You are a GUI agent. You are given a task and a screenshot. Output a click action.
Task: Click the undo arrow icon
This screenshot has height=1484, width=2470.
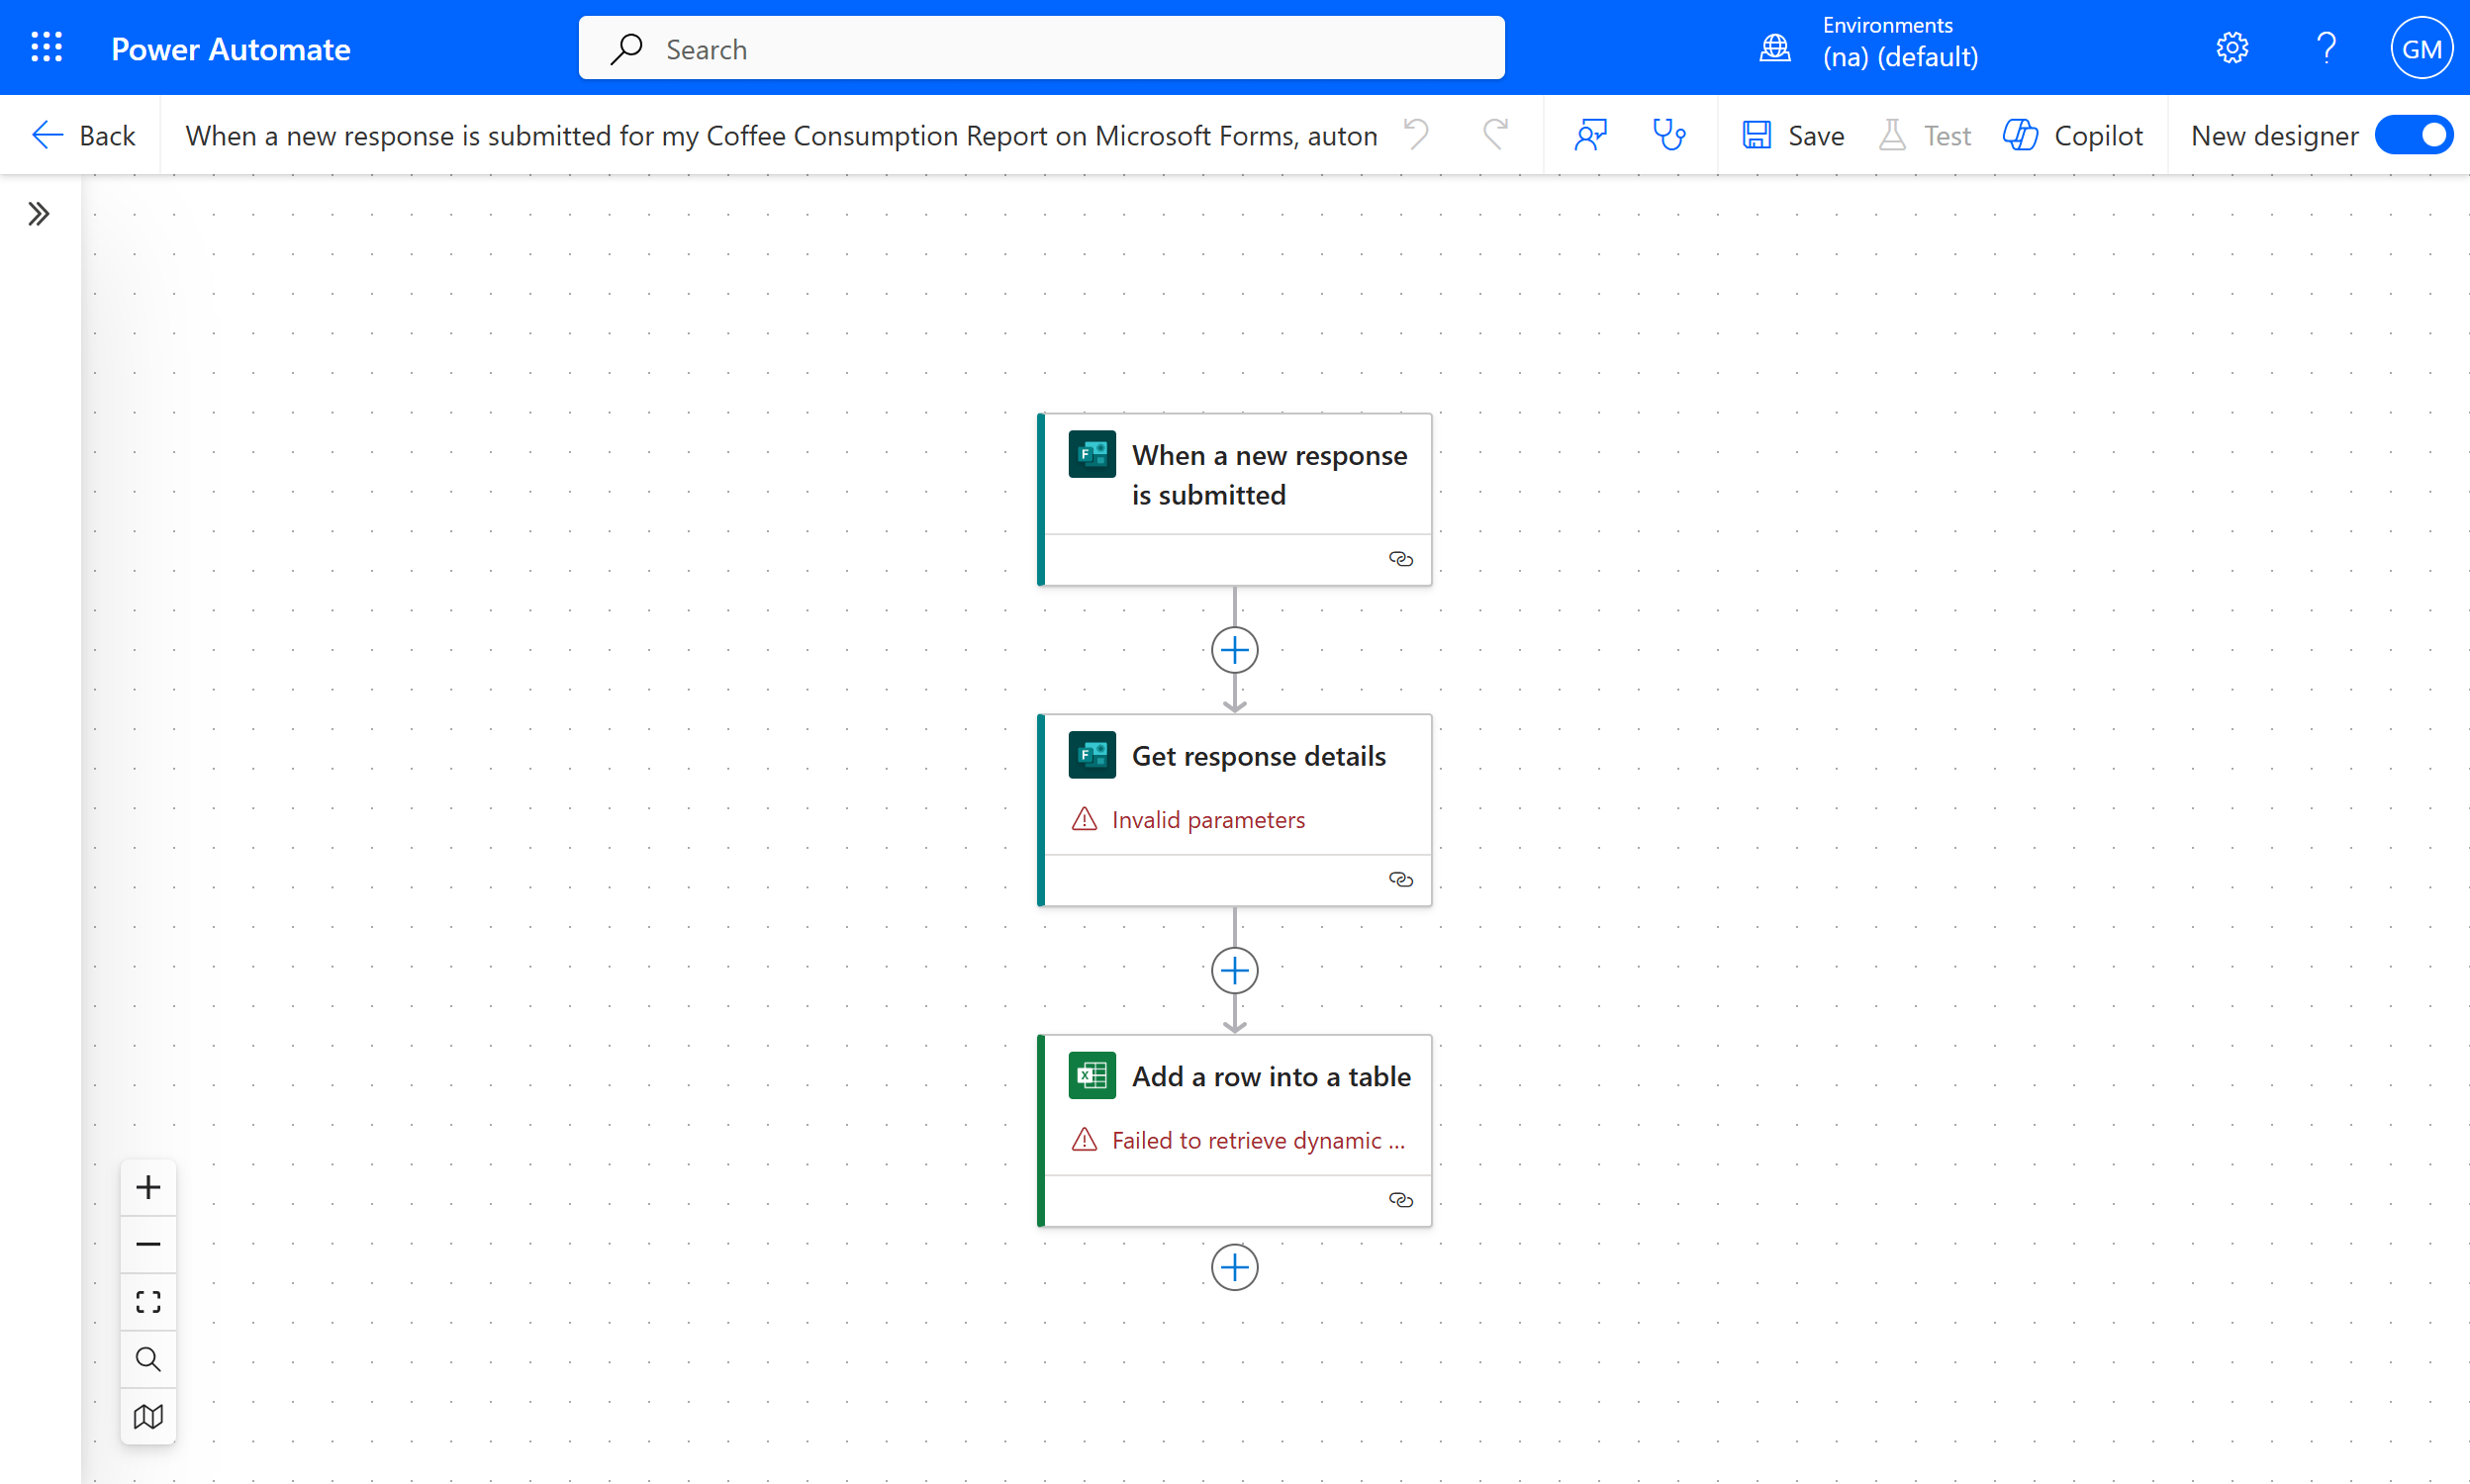point(1416,134)
